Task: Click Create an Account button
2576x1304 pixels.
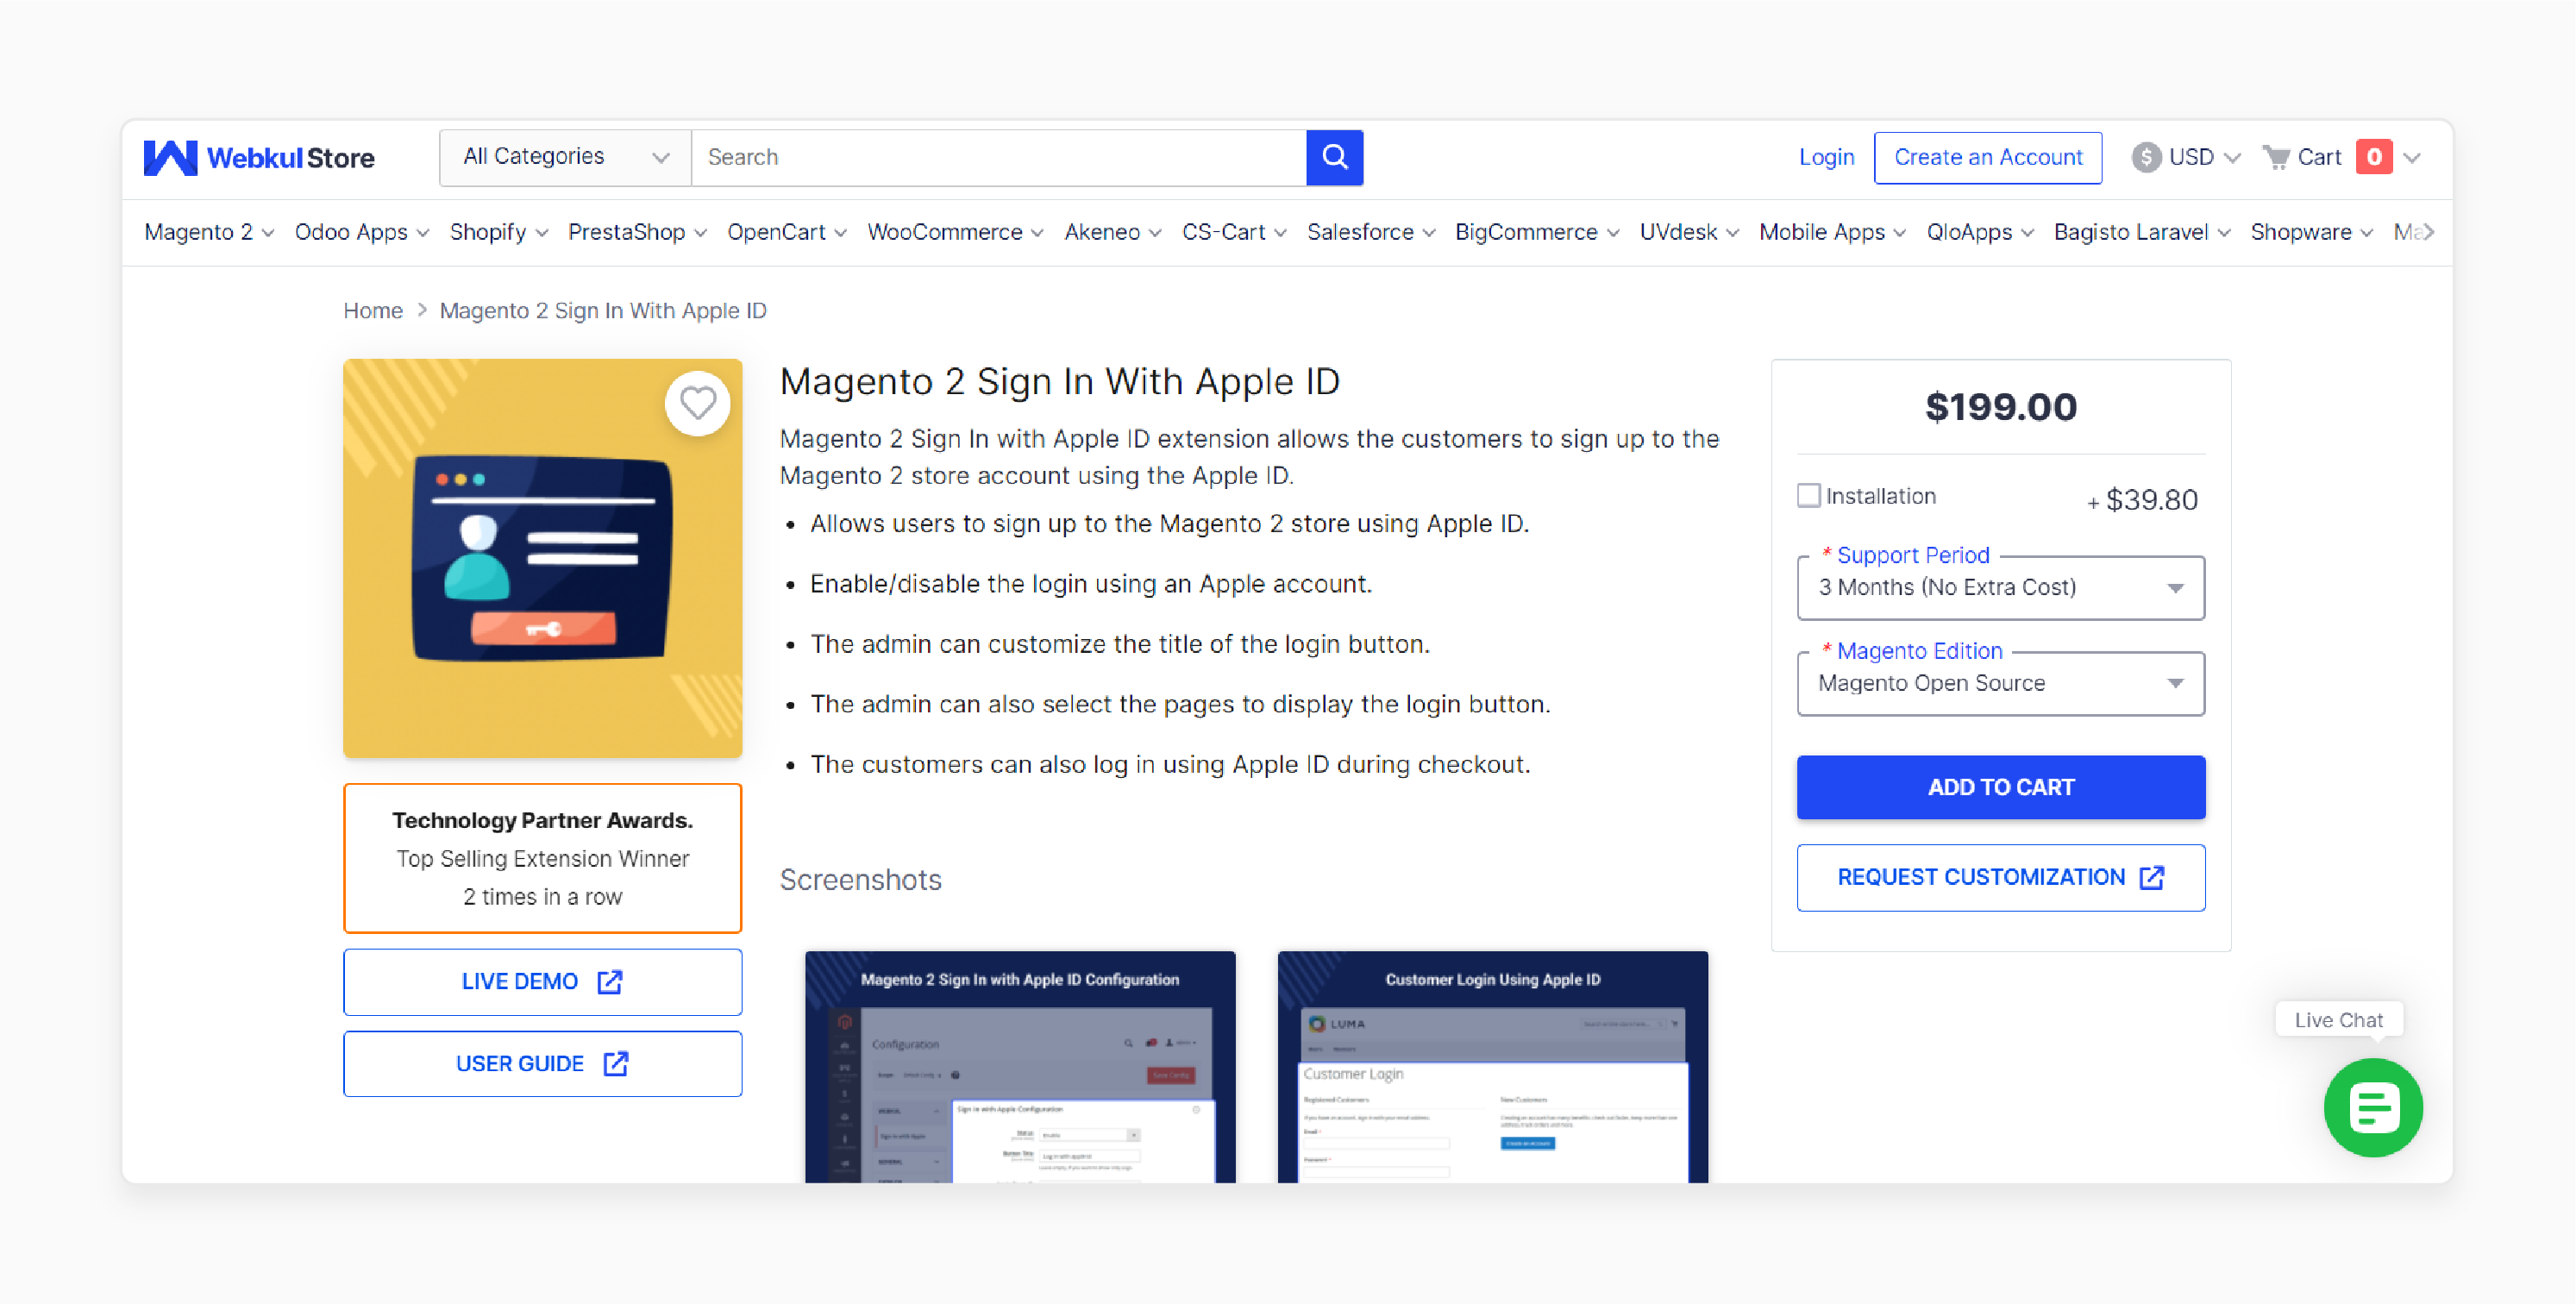Action: point(1987,157)
